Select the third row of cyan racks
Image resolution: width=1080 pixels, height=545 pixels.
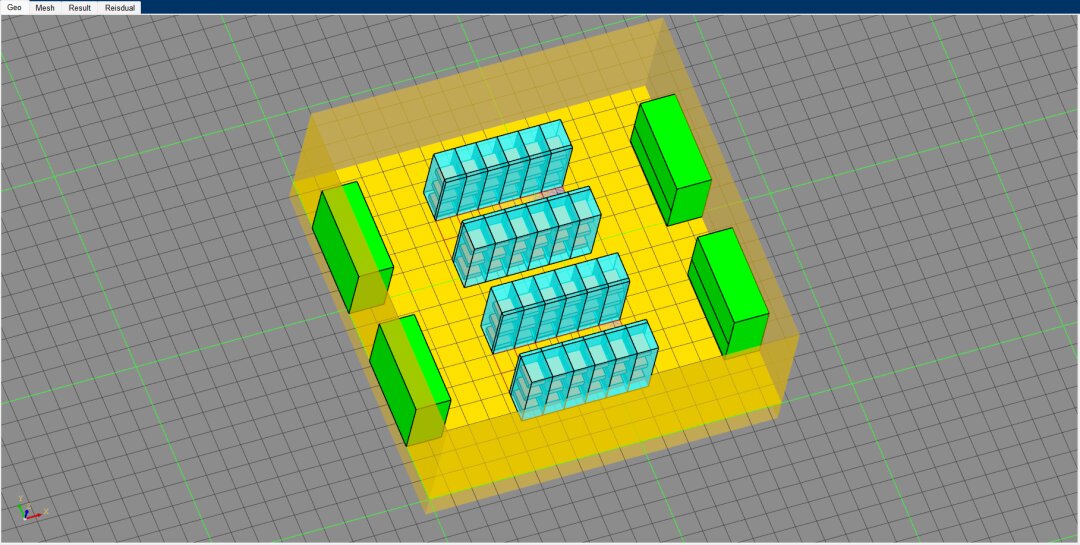click(x=555, y=303)
